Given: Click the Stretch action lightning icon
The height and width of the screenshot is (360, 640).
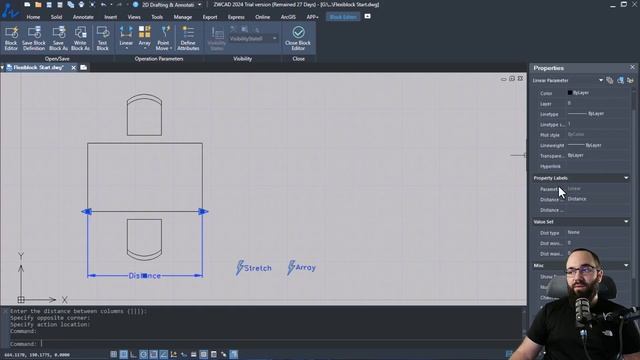Looking at the screenshot, I should [x=240, y=268].
